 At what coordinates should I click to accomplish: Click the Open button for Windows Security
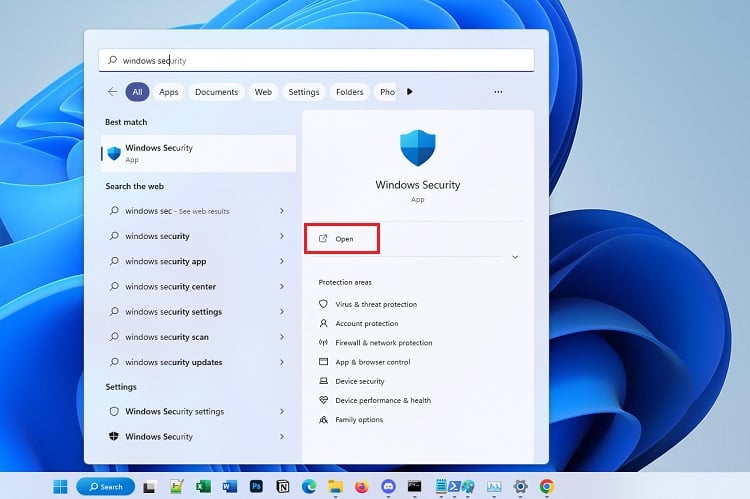click(342, 239)
